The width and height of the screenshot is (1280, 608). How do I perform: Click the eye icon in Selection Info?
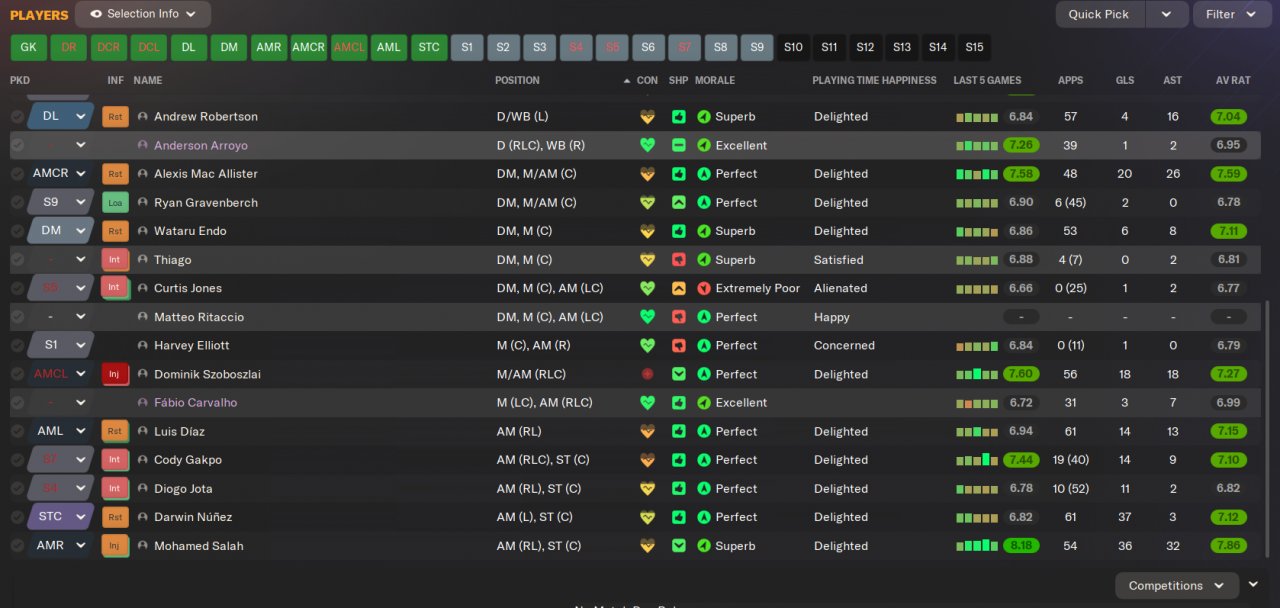click(x=96, y=14)
